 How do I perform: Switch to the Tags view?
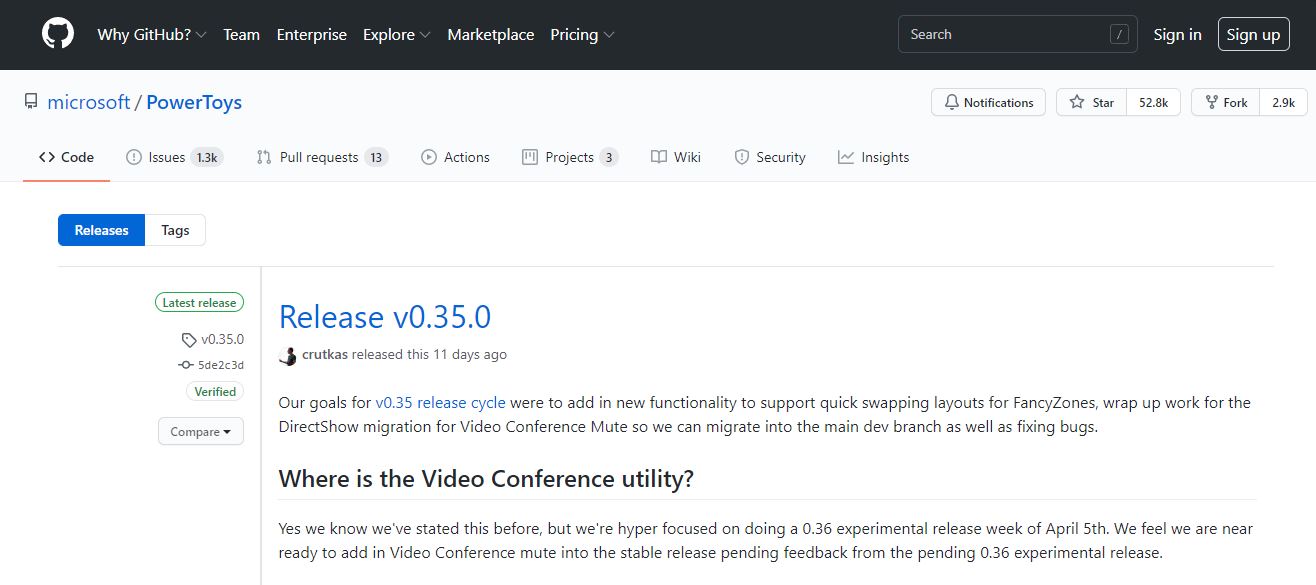click(175, 230)
